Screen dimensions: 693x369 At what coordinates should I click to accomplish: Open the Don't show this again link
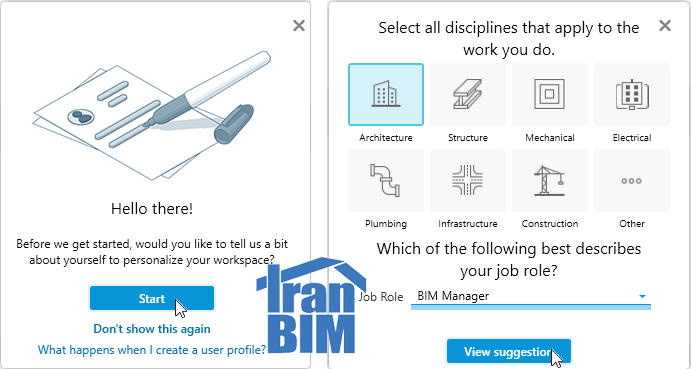tap(152, 329)
